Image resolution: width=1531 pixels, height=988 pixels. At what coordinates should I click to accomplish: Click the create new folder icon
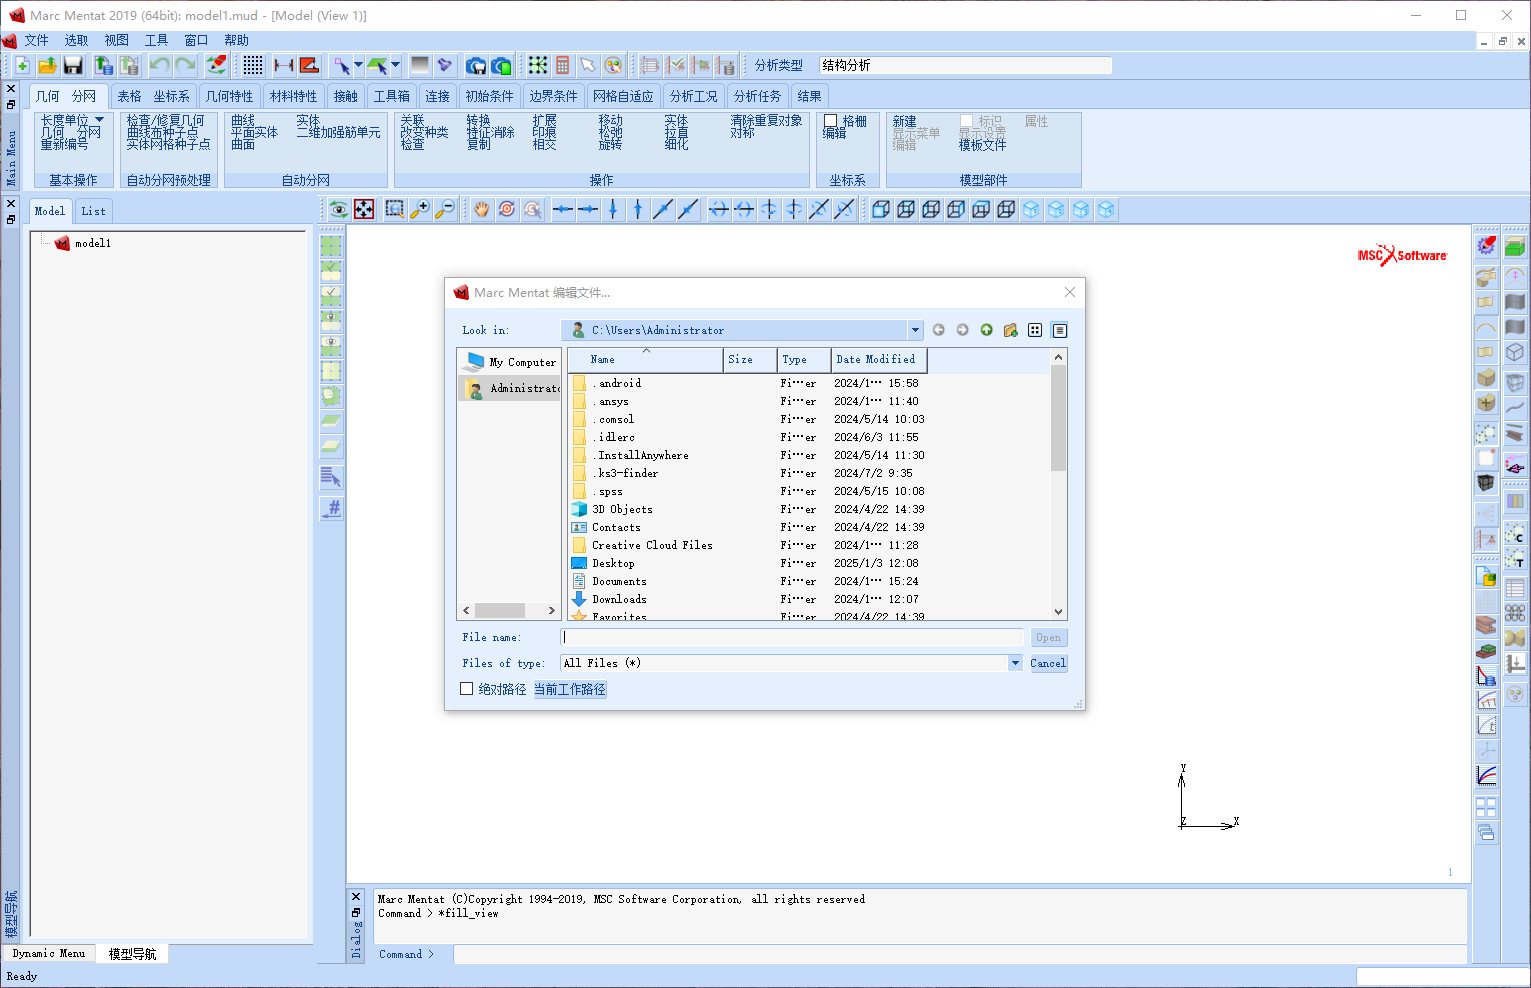pos(1010,330)
